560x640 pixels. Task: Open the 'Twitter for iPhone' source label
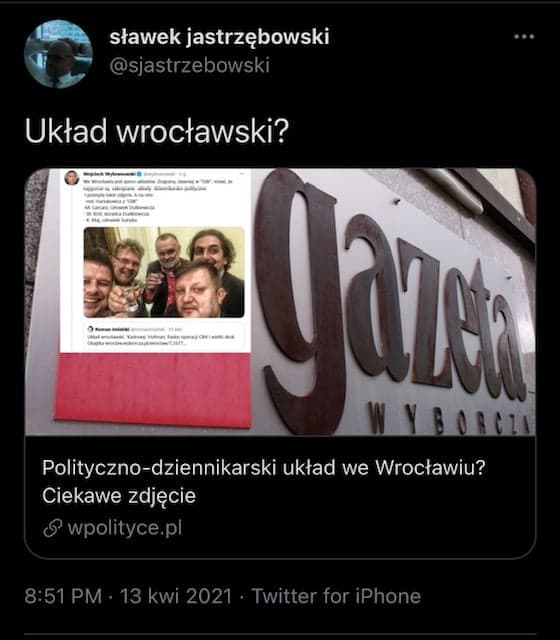click(x=336, y=596)
